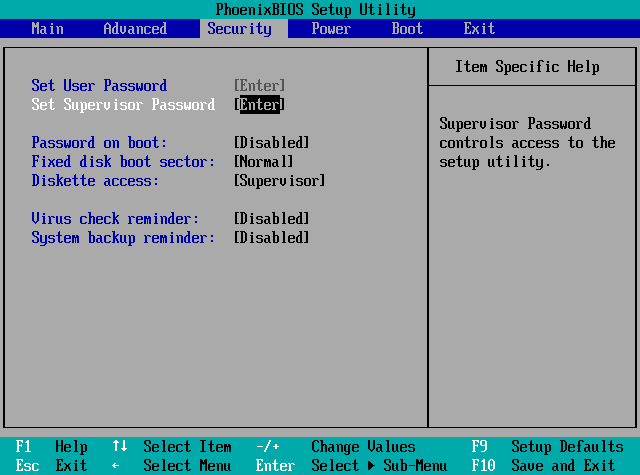Click the Enter key hint in footer
640x475 pixels.
(x=275, y=466)
